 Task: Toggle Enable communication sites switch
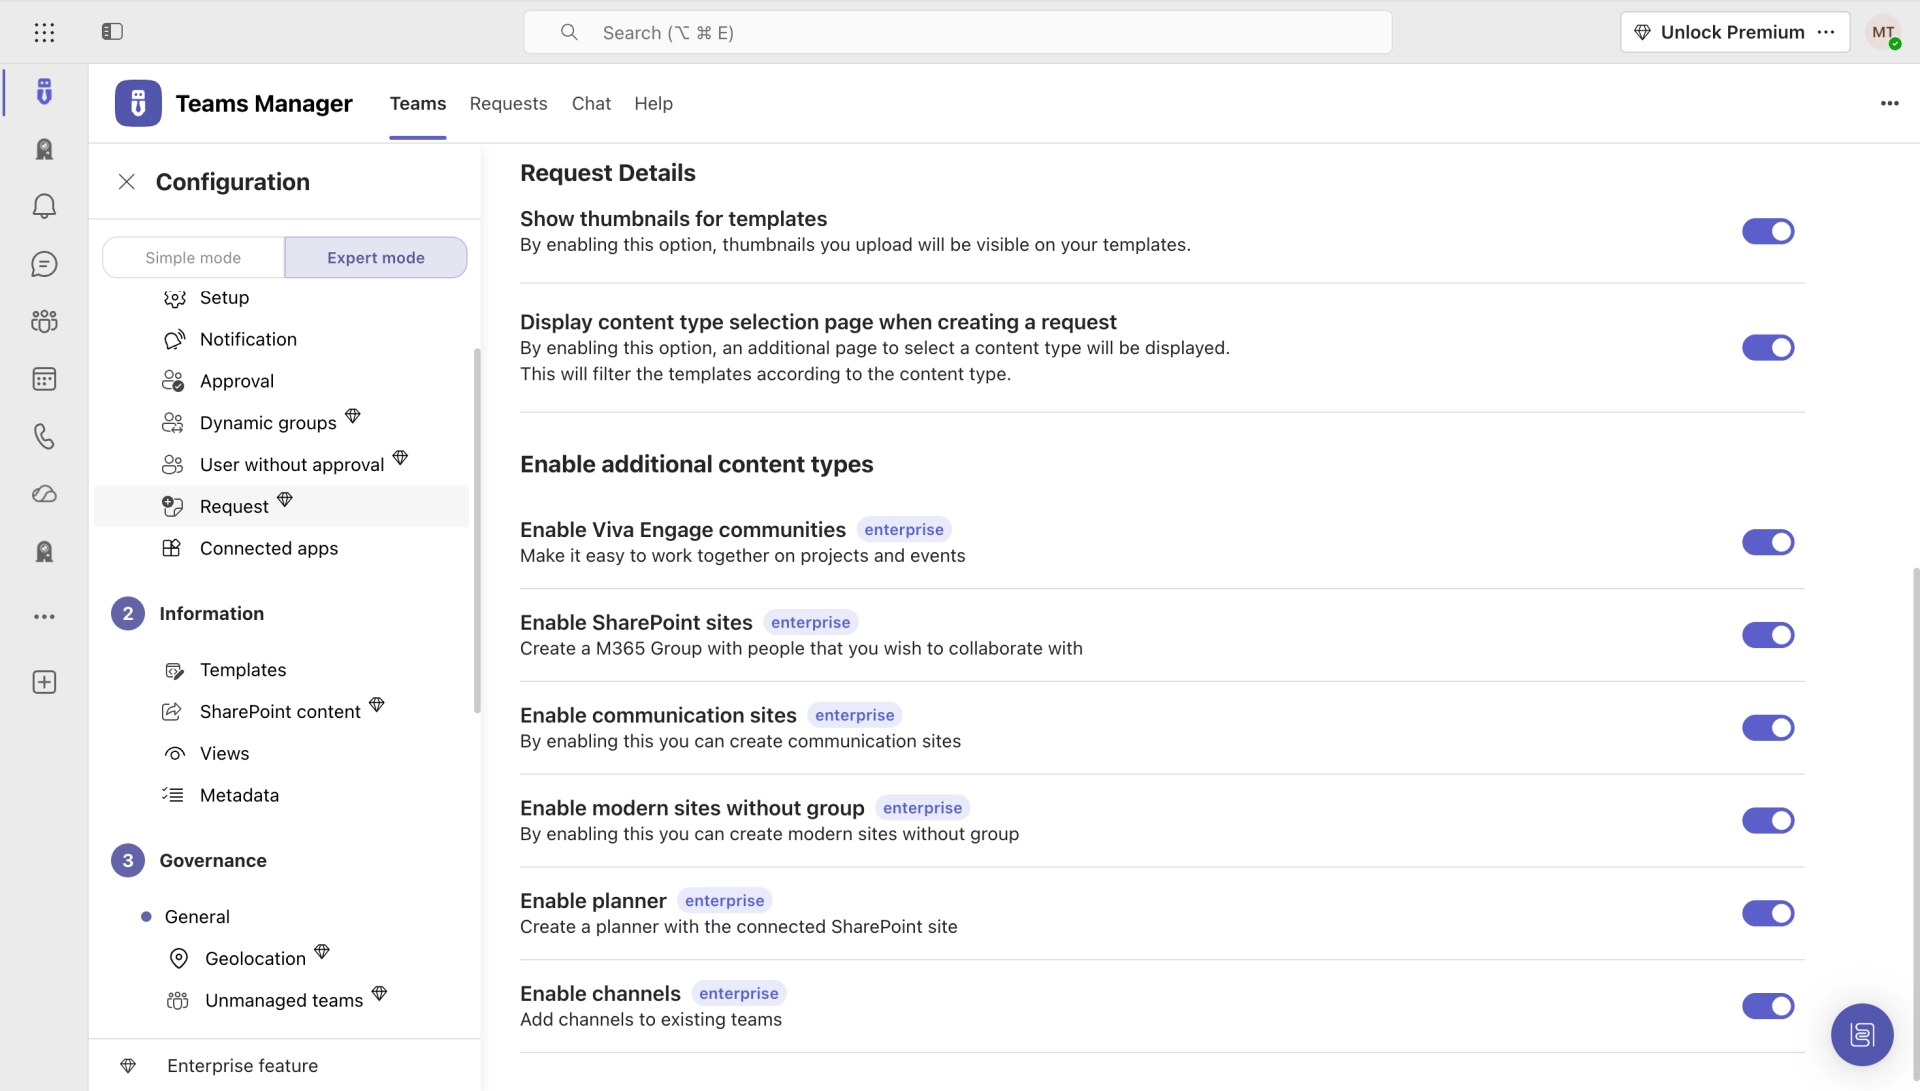pos(1768,728)
